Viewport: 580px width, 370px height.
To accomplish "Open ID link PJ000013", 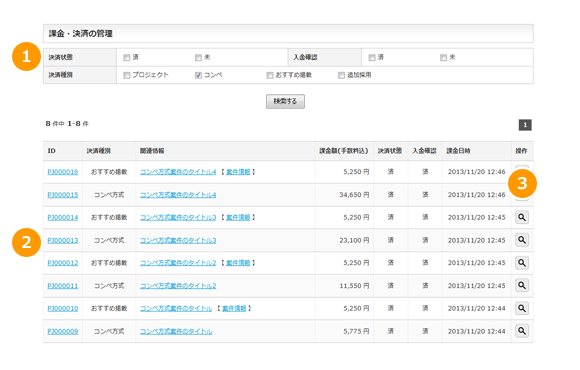I will pos(63,240).
